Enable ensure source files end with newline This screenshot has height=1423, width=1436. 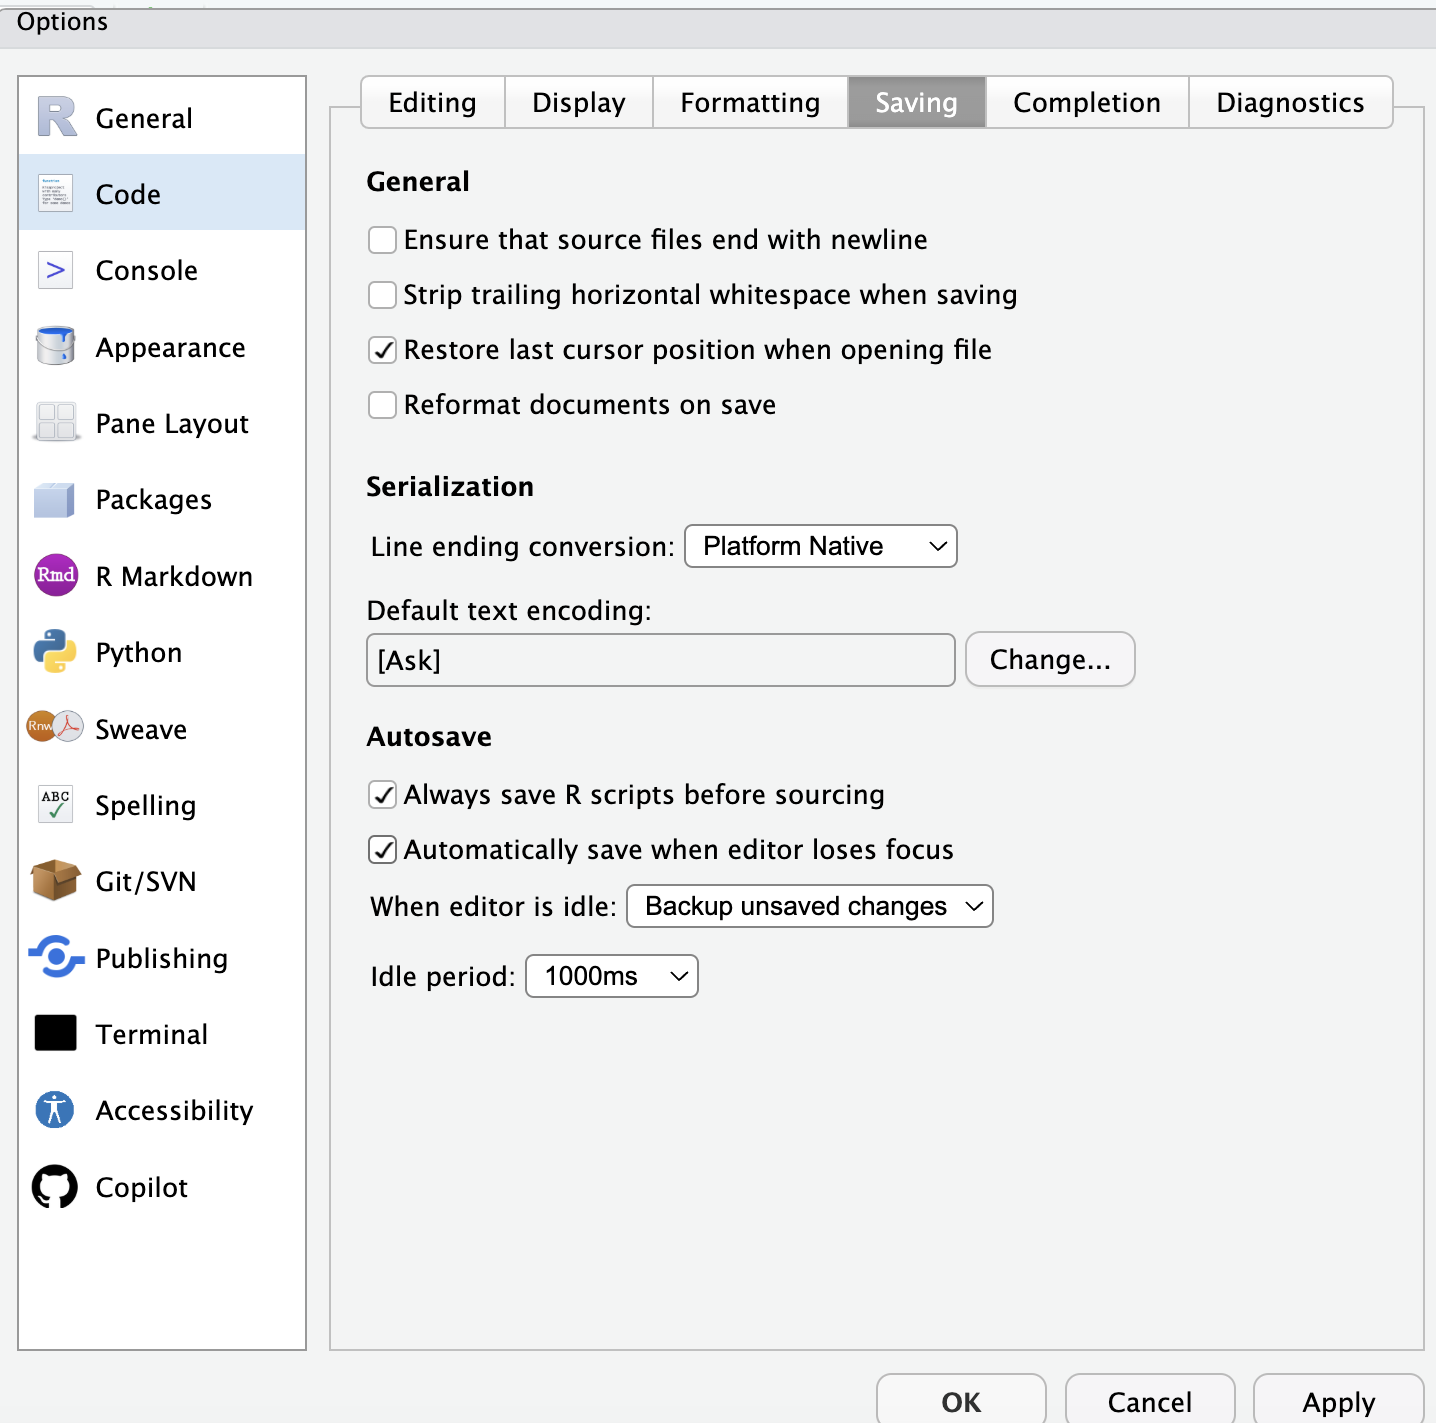[x=382, y=240]
